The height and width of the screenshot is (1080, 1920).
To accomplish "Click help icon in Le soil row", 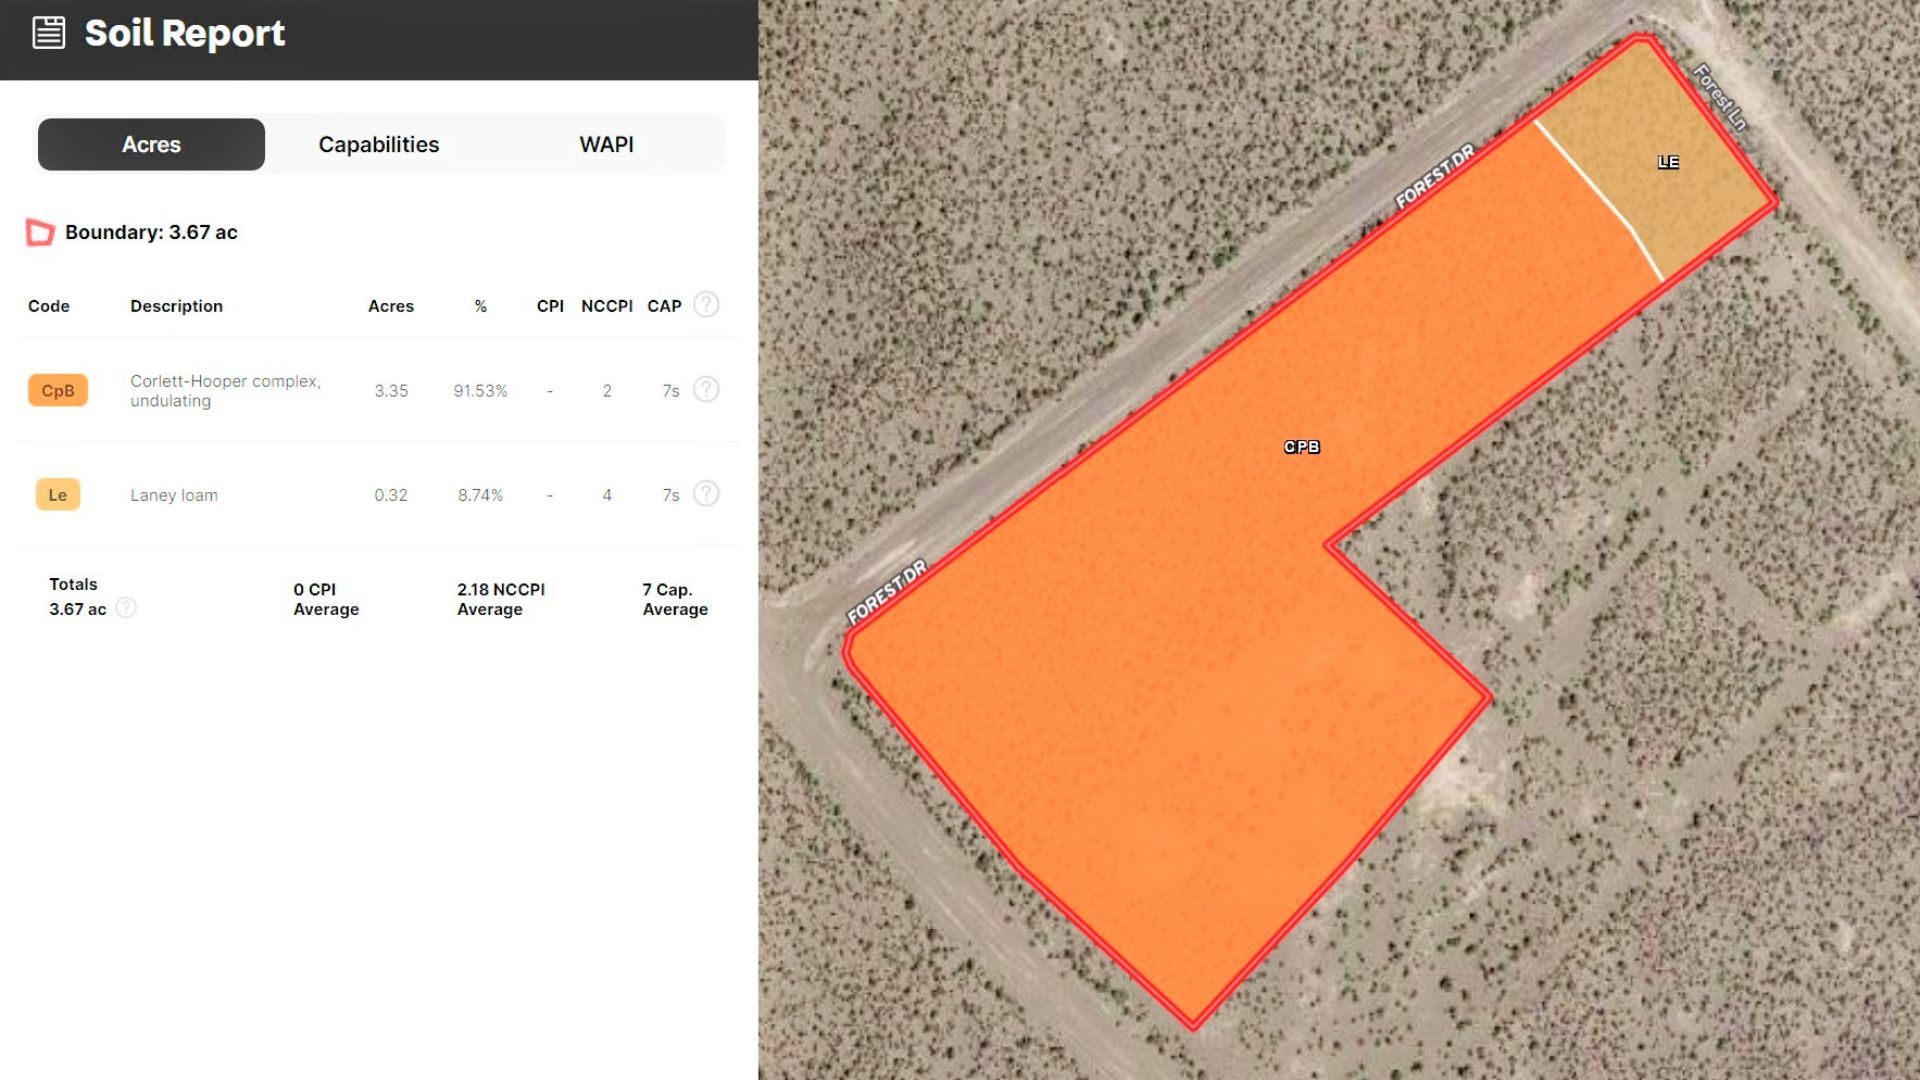I will coord(706,493).
